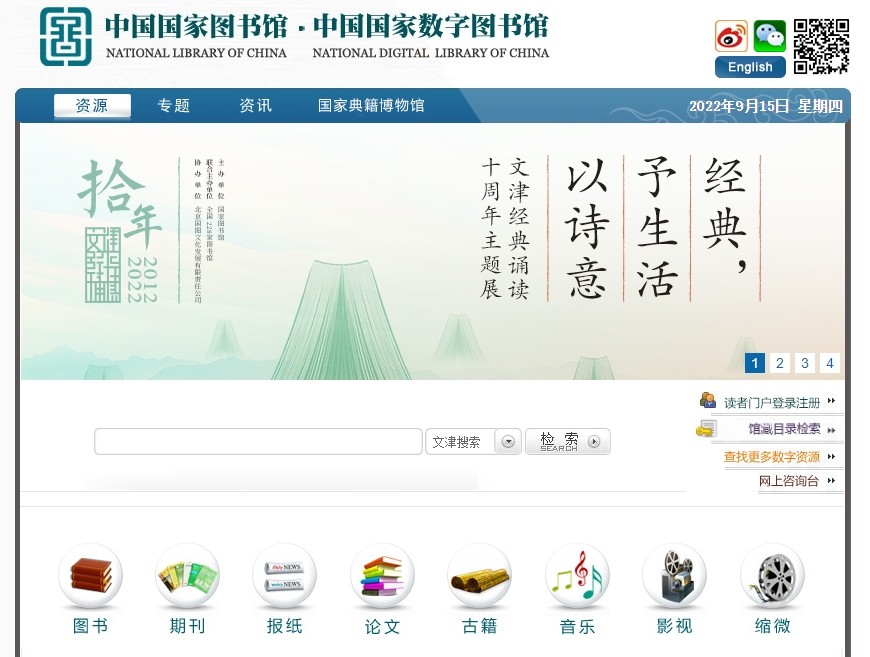Viewport: 870px width, 657px height.
Task: Click the 音乐 text label
Action: 577,627
